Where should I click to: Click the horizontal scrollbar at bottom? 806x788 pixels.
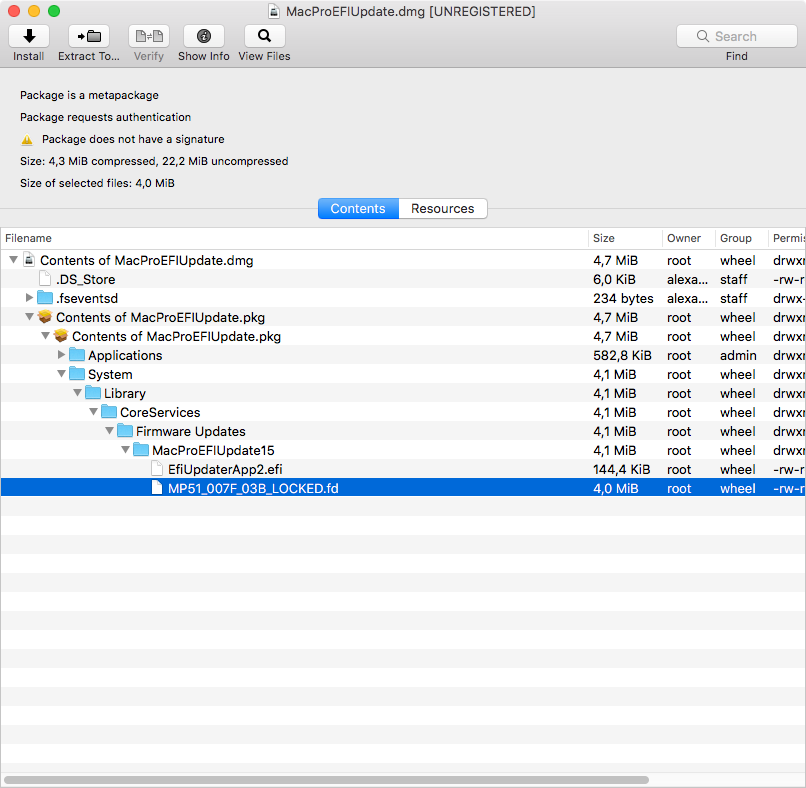click(326, 780)
